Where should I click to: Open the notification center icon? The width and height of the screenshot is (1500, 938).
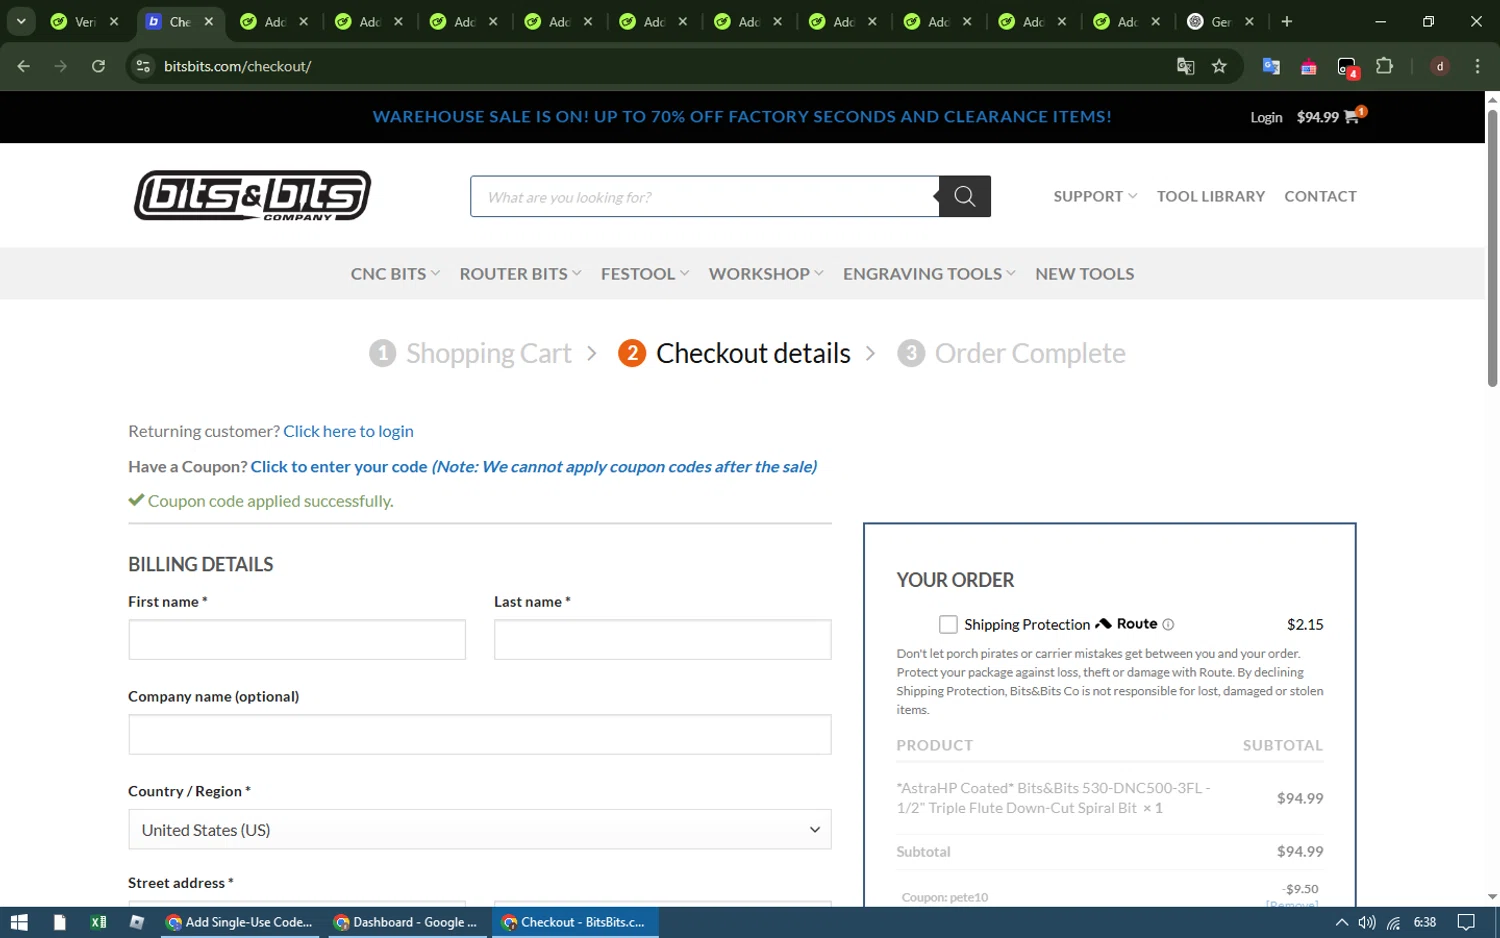coord(1466,922)
